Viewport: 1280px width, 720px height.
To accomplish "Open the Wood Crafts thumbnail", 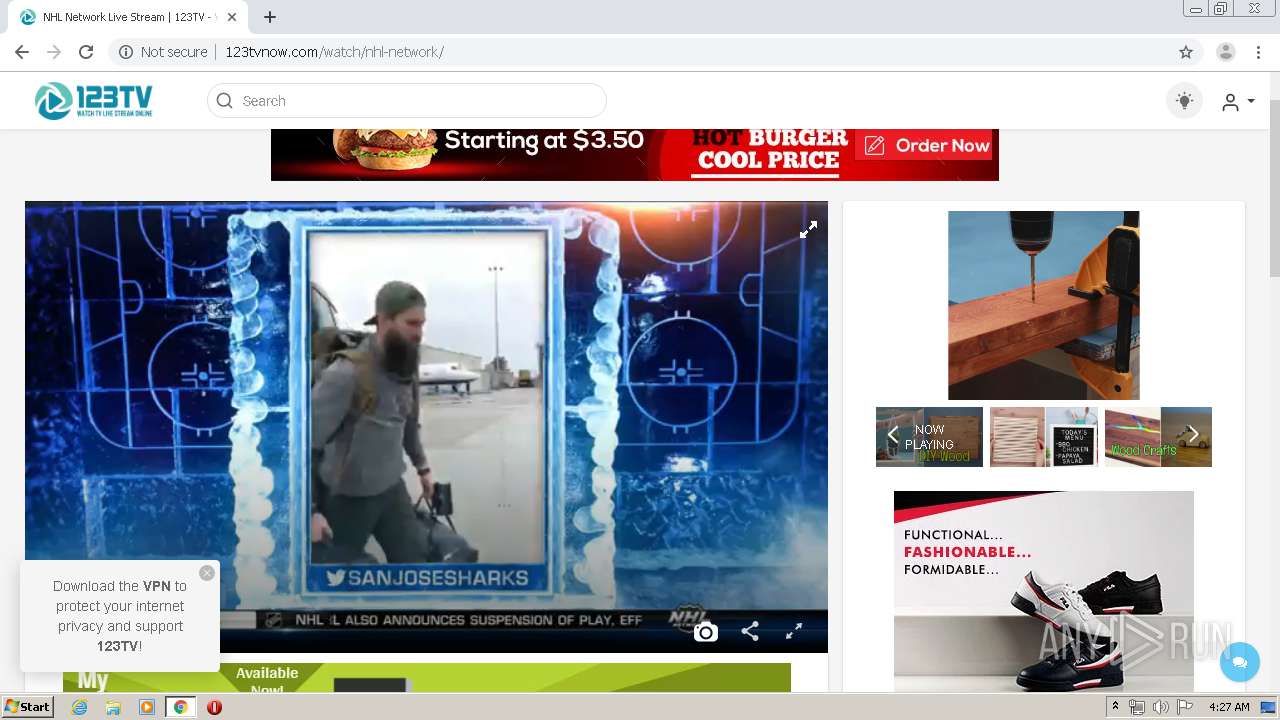I will click(x=1158, y=437).
